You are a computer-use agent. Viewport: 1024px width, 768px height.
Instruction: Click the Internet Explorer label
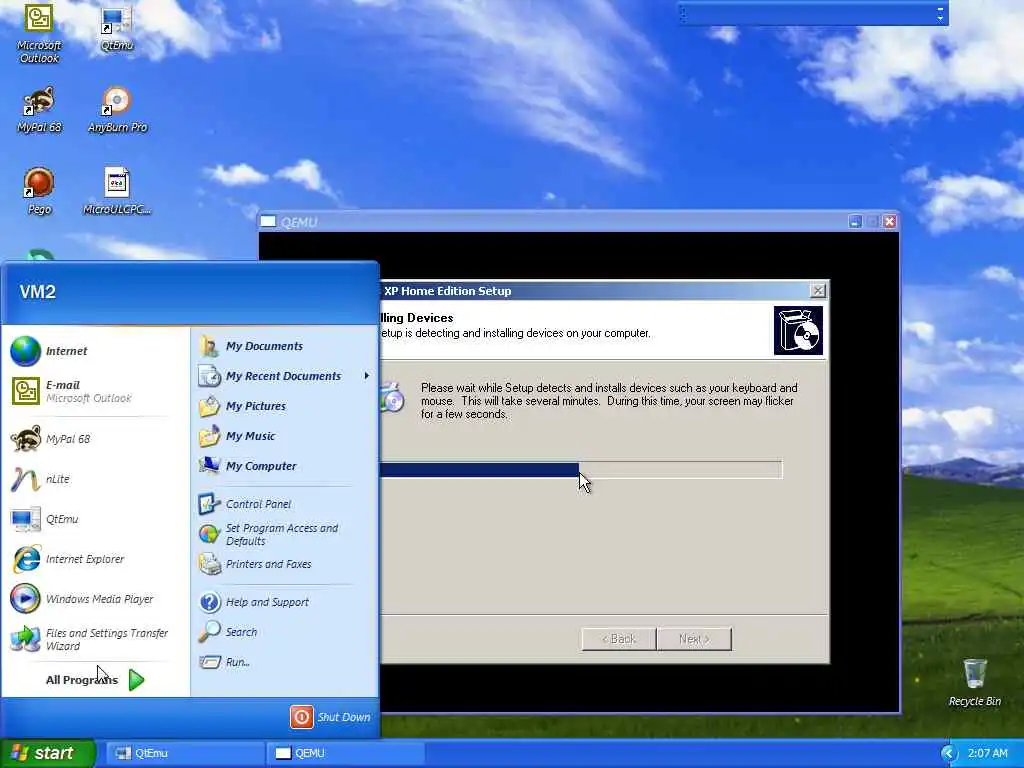coord(85,559)
